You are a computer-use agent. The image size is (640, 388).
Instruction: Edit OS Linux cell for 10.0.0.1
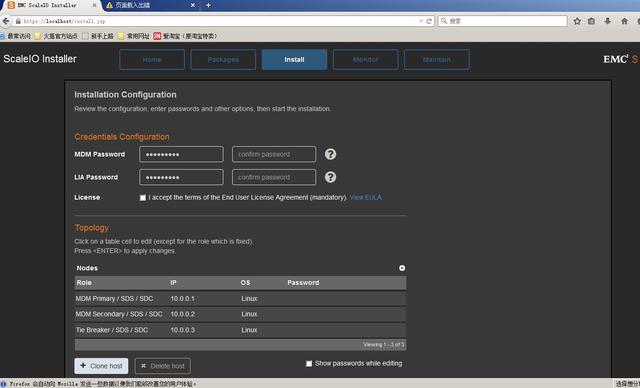[x=249, y=299]
